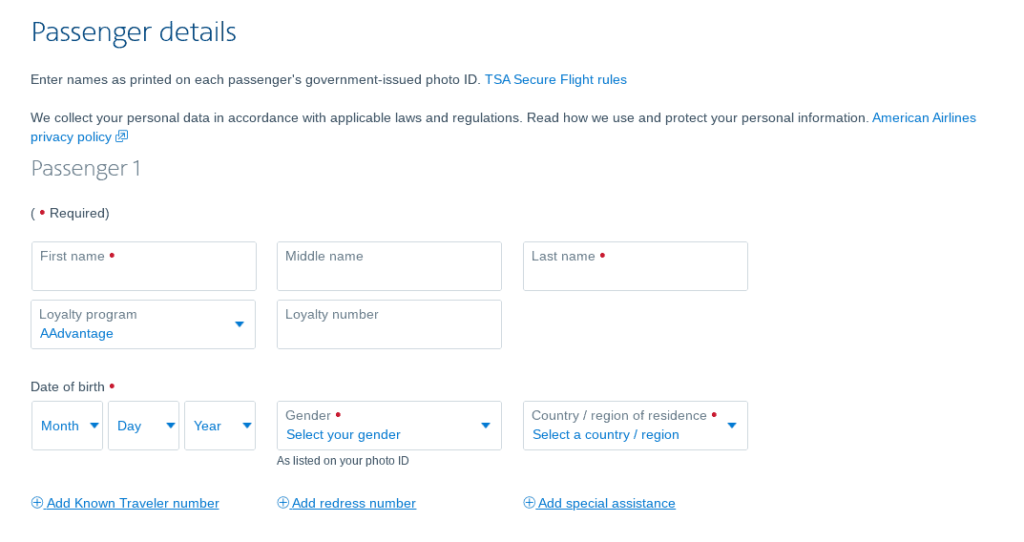This screenshot has height=542, width=1024.
Task: Click the Passenger 1 section heading
Action: coord(86,168)
